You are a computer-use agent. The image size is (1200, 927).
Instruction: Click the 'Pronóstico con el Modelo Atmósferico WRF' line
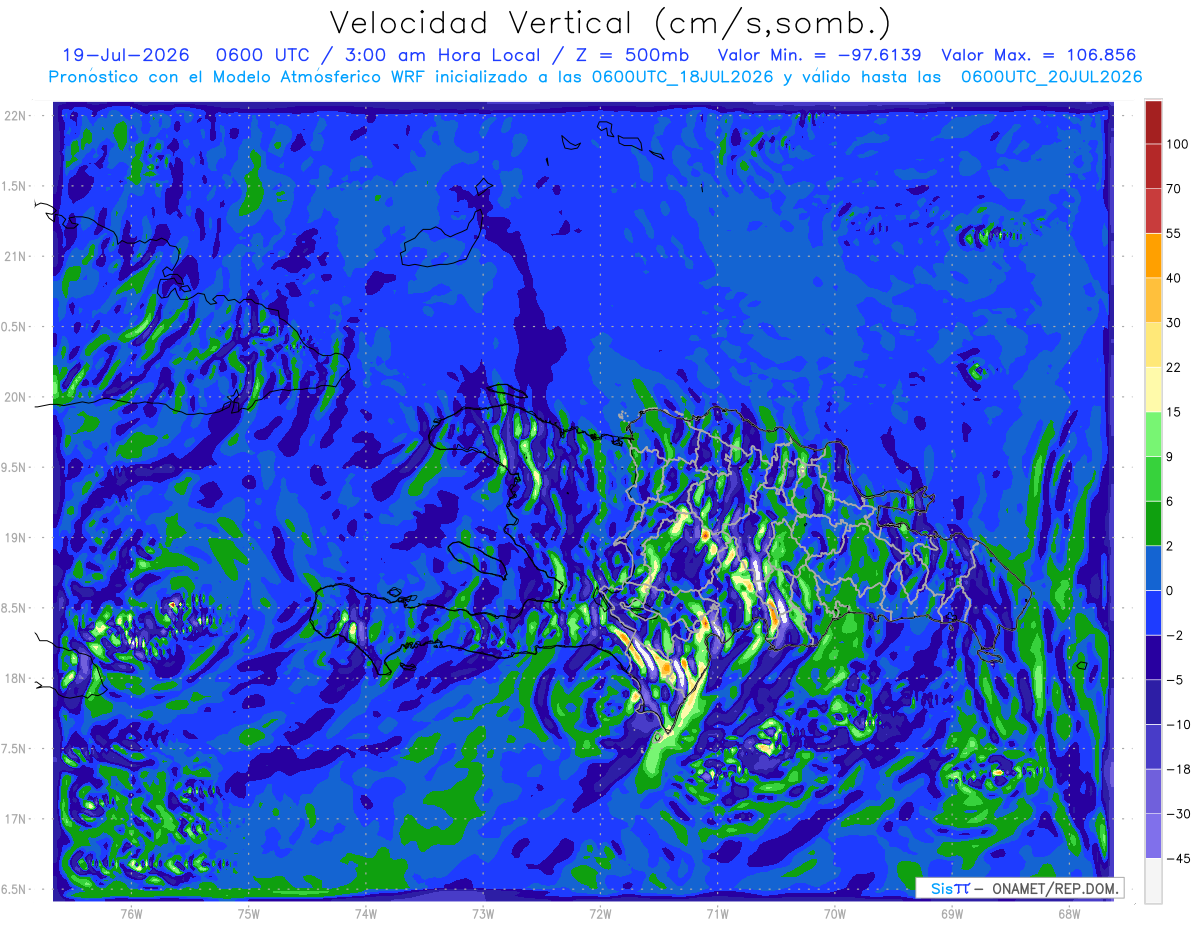pos(595,77)
